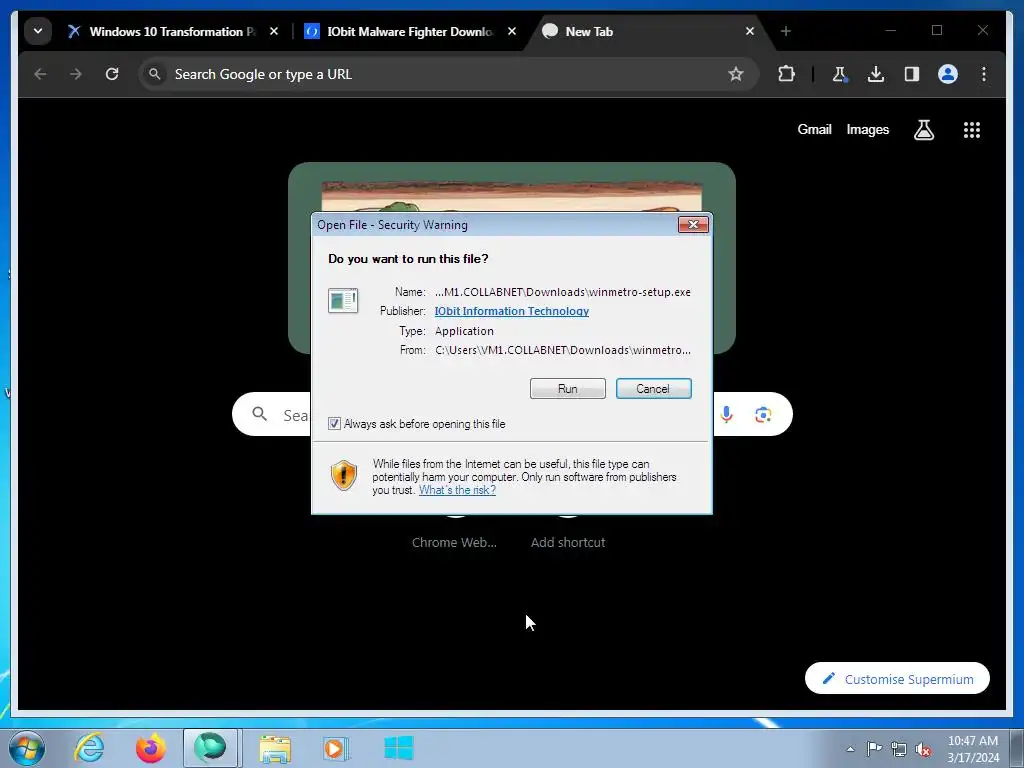Image resolution: width=1024 pixels, height=768 pixels.
Task: Open the Google apps grid icon
Action: [972, 130]
